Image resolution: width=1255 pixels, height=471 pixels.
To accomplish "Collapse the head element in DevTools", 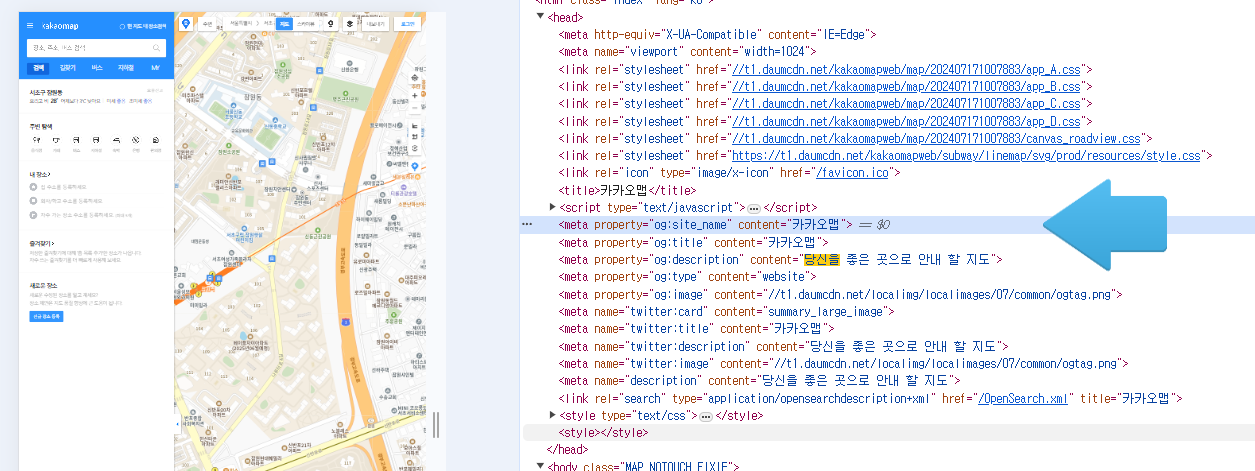I will (x=541, y=17).
